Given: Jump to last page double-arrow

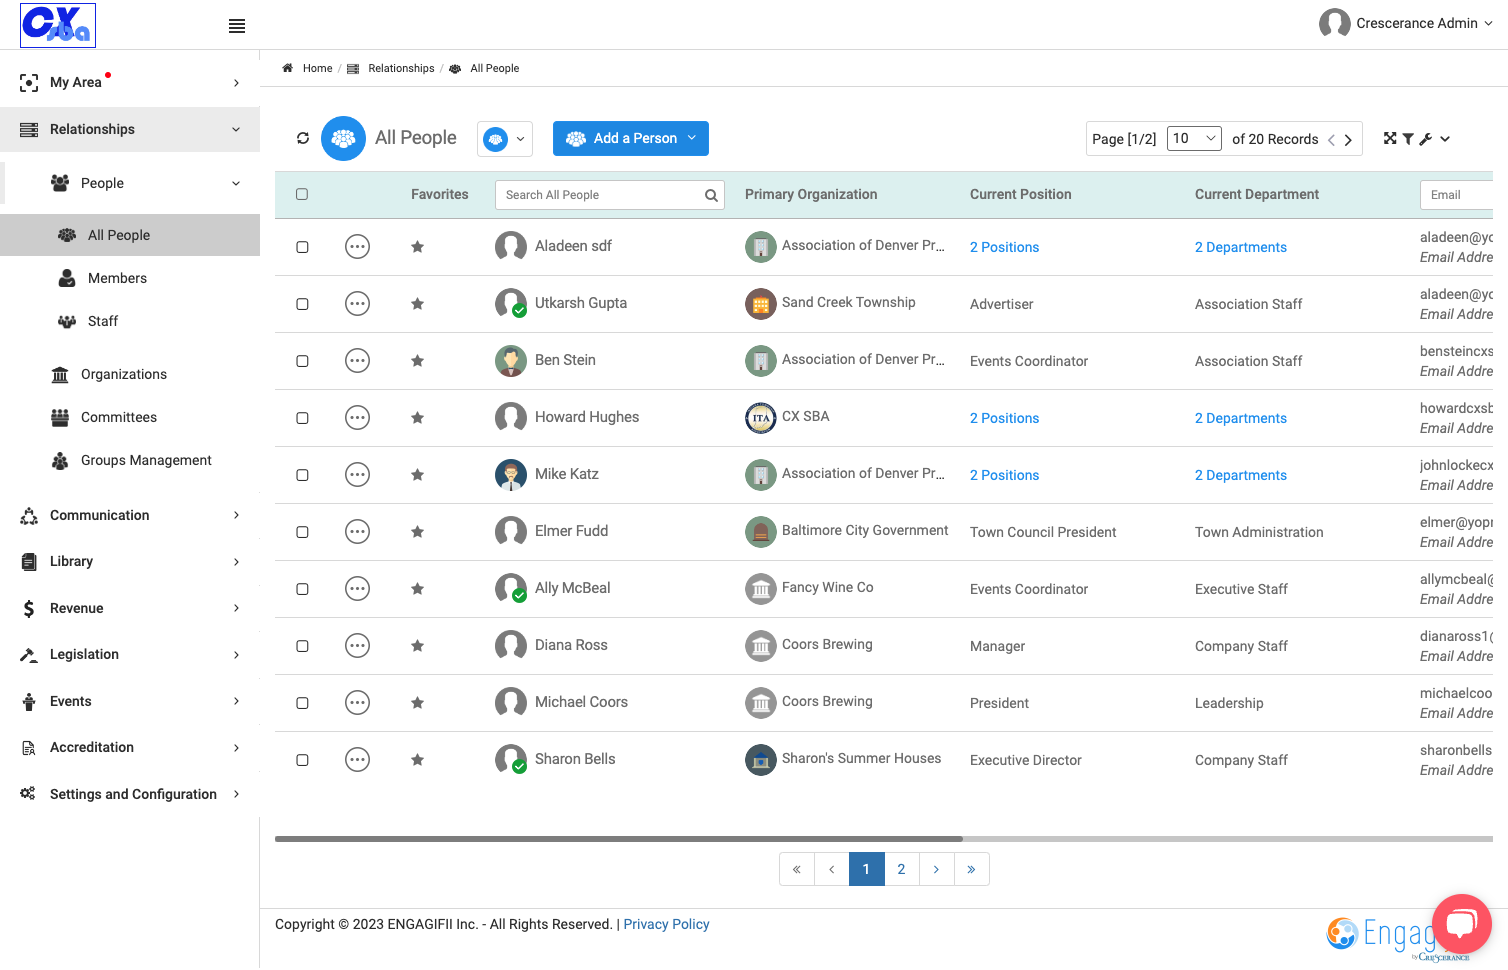Looking at the screenshot, I should [x=971, y=869].
